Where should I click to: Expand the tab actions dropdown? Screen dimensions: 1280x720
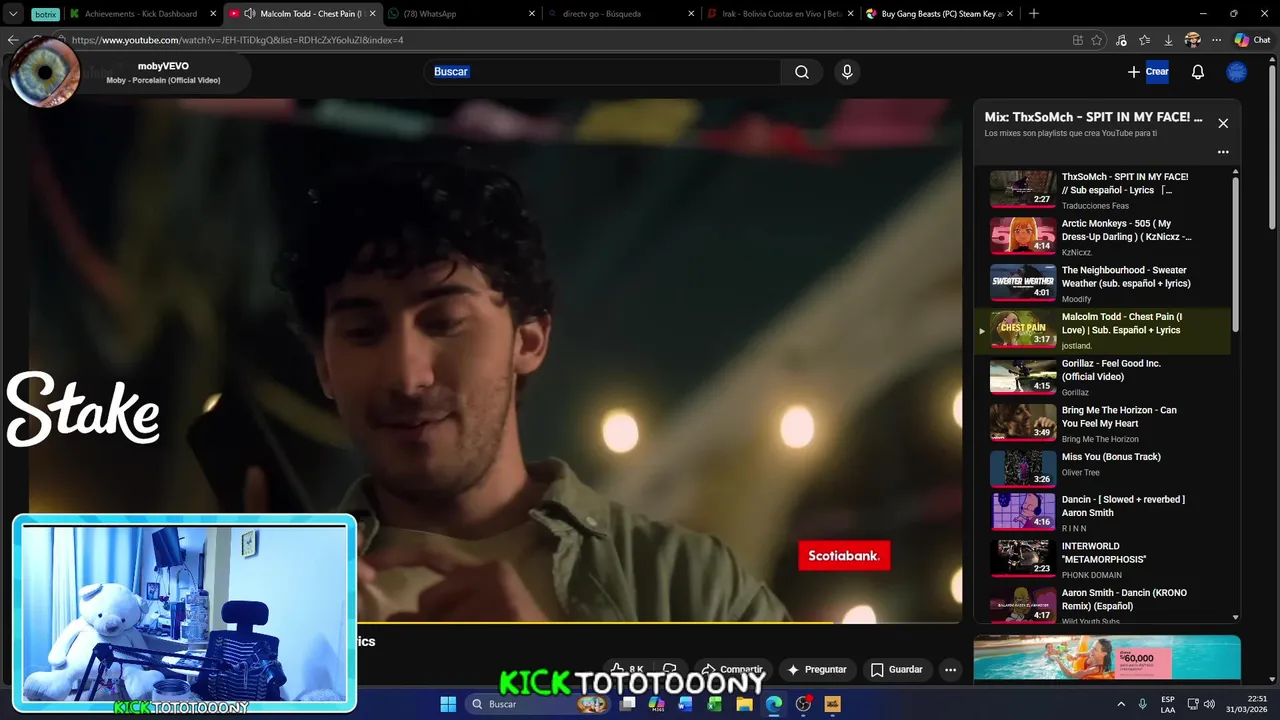point(13,14)
